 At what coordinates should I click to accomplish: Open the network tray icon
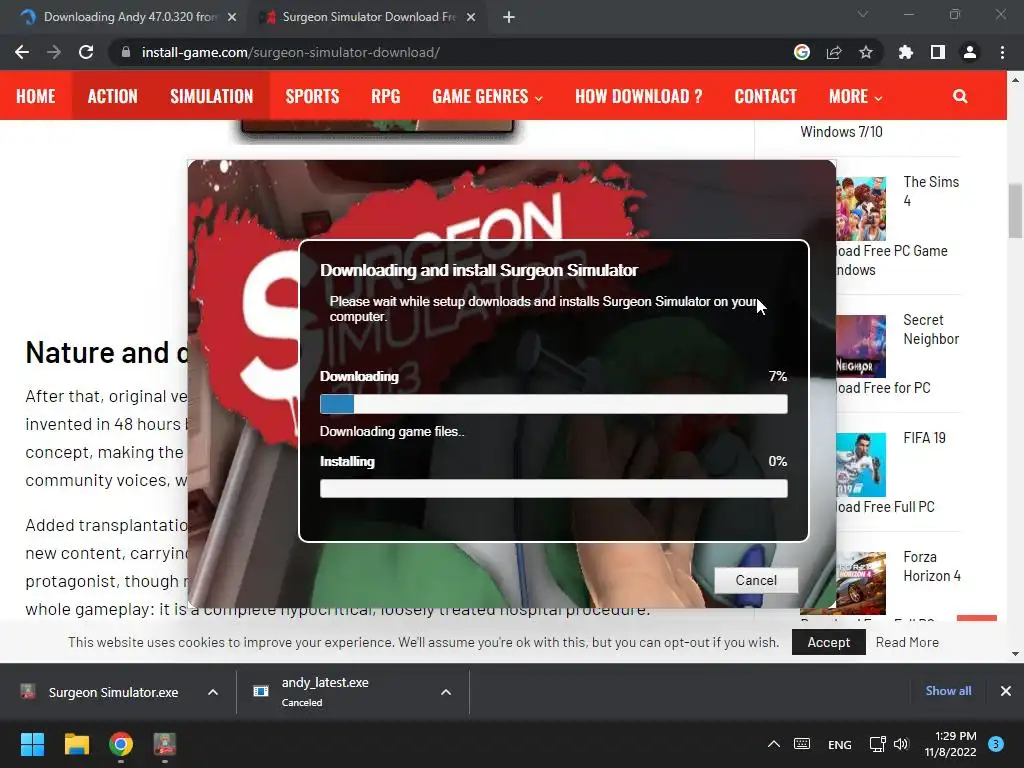(x=878, y=744)
